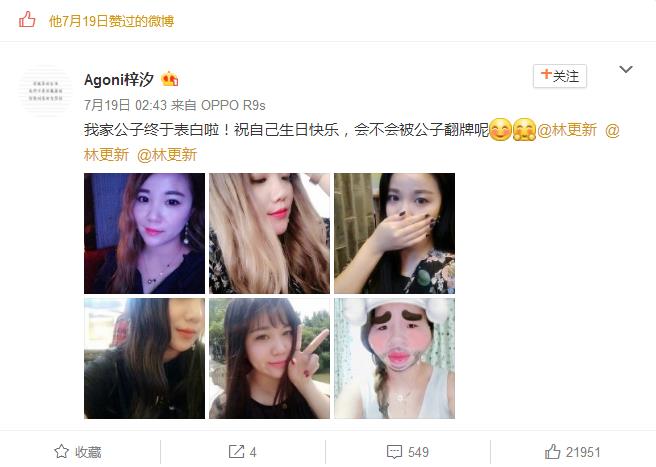Click the hugging face emoji
656x467 pixels.
pos(524,130)
